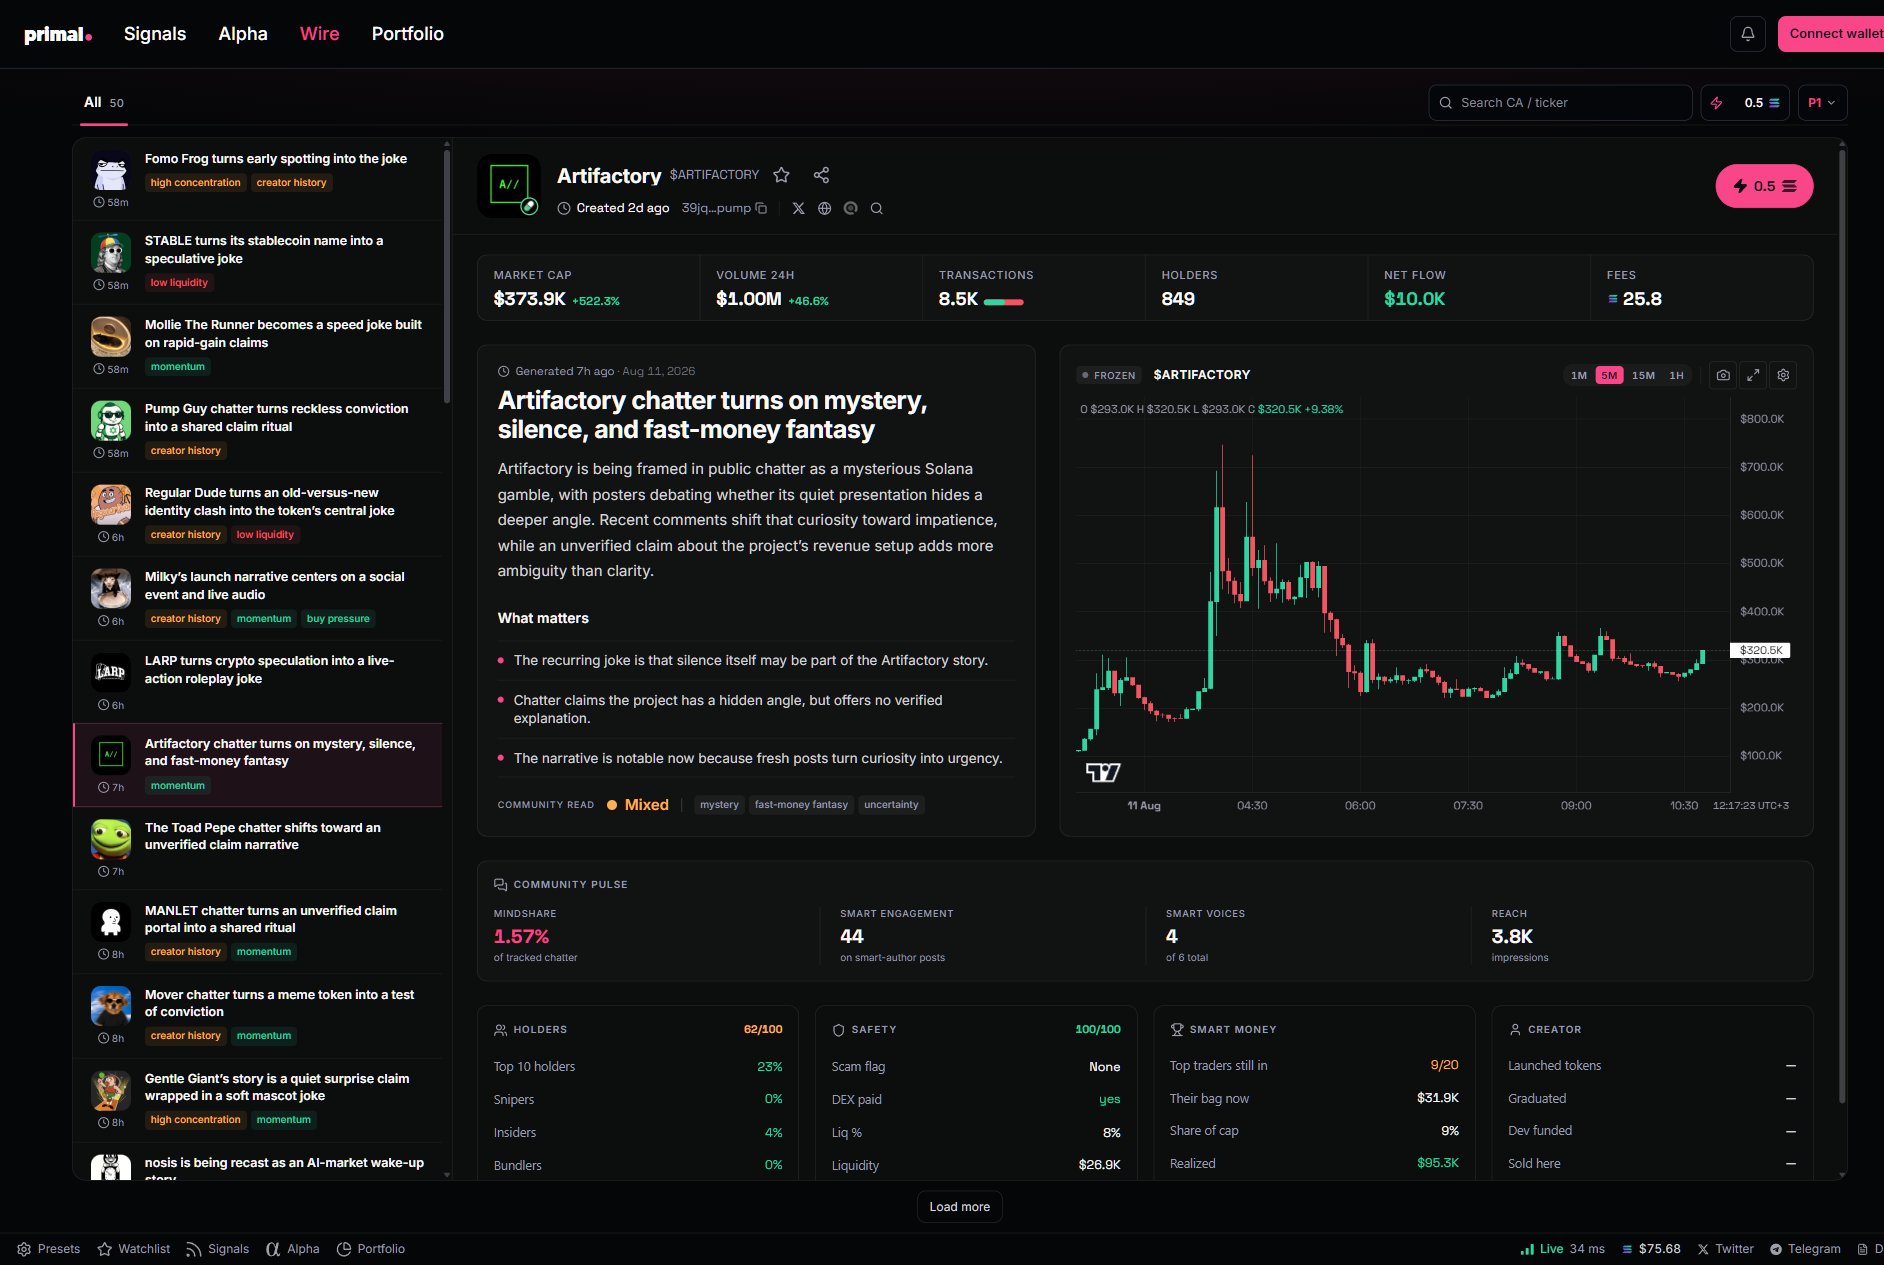Click the mystery tag chip
Image resolution: width=1884 pixels, height=1265 pixels.
coord(719,805)
